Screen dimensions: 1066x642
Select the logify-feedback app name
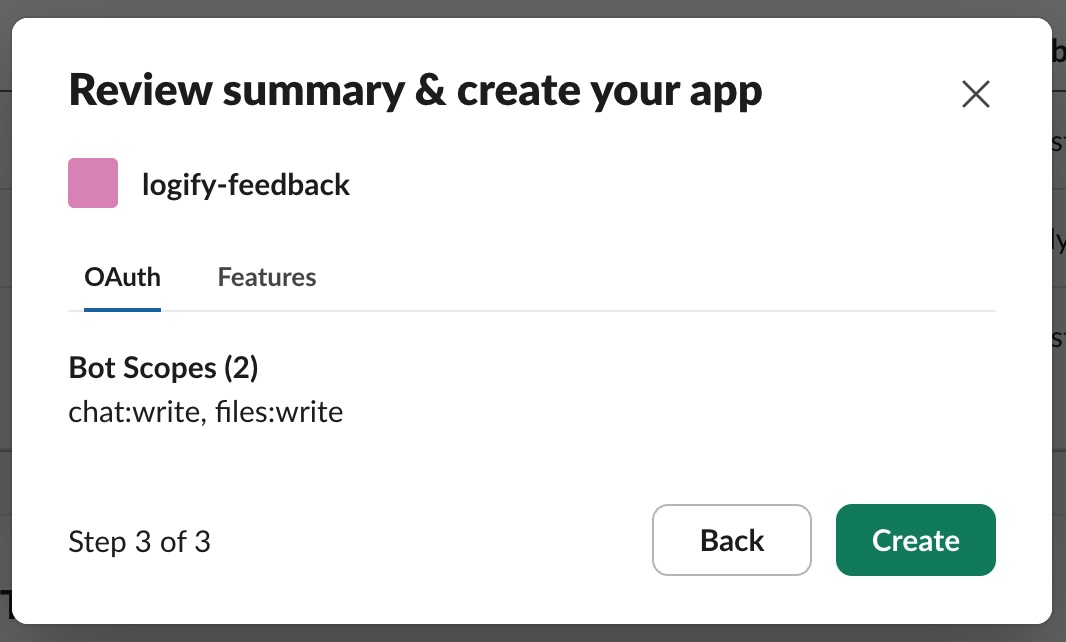246,185
